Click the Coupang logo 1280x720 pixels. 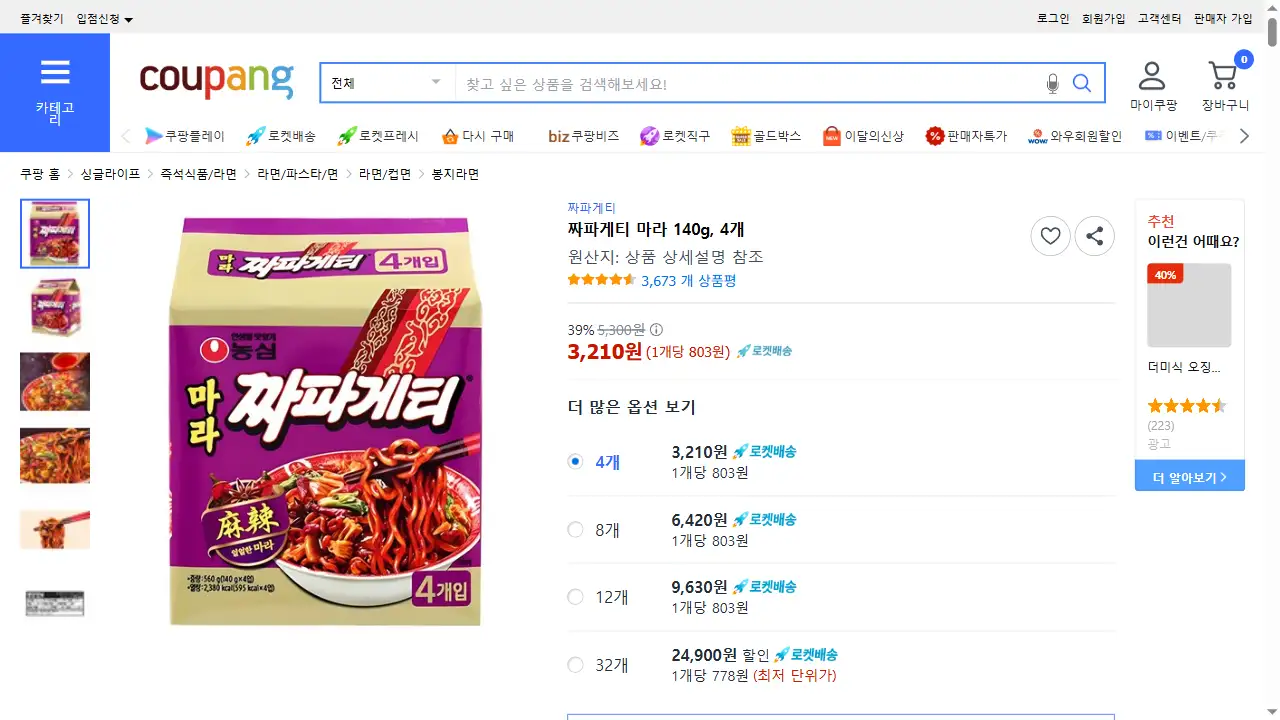pos(217,81)
